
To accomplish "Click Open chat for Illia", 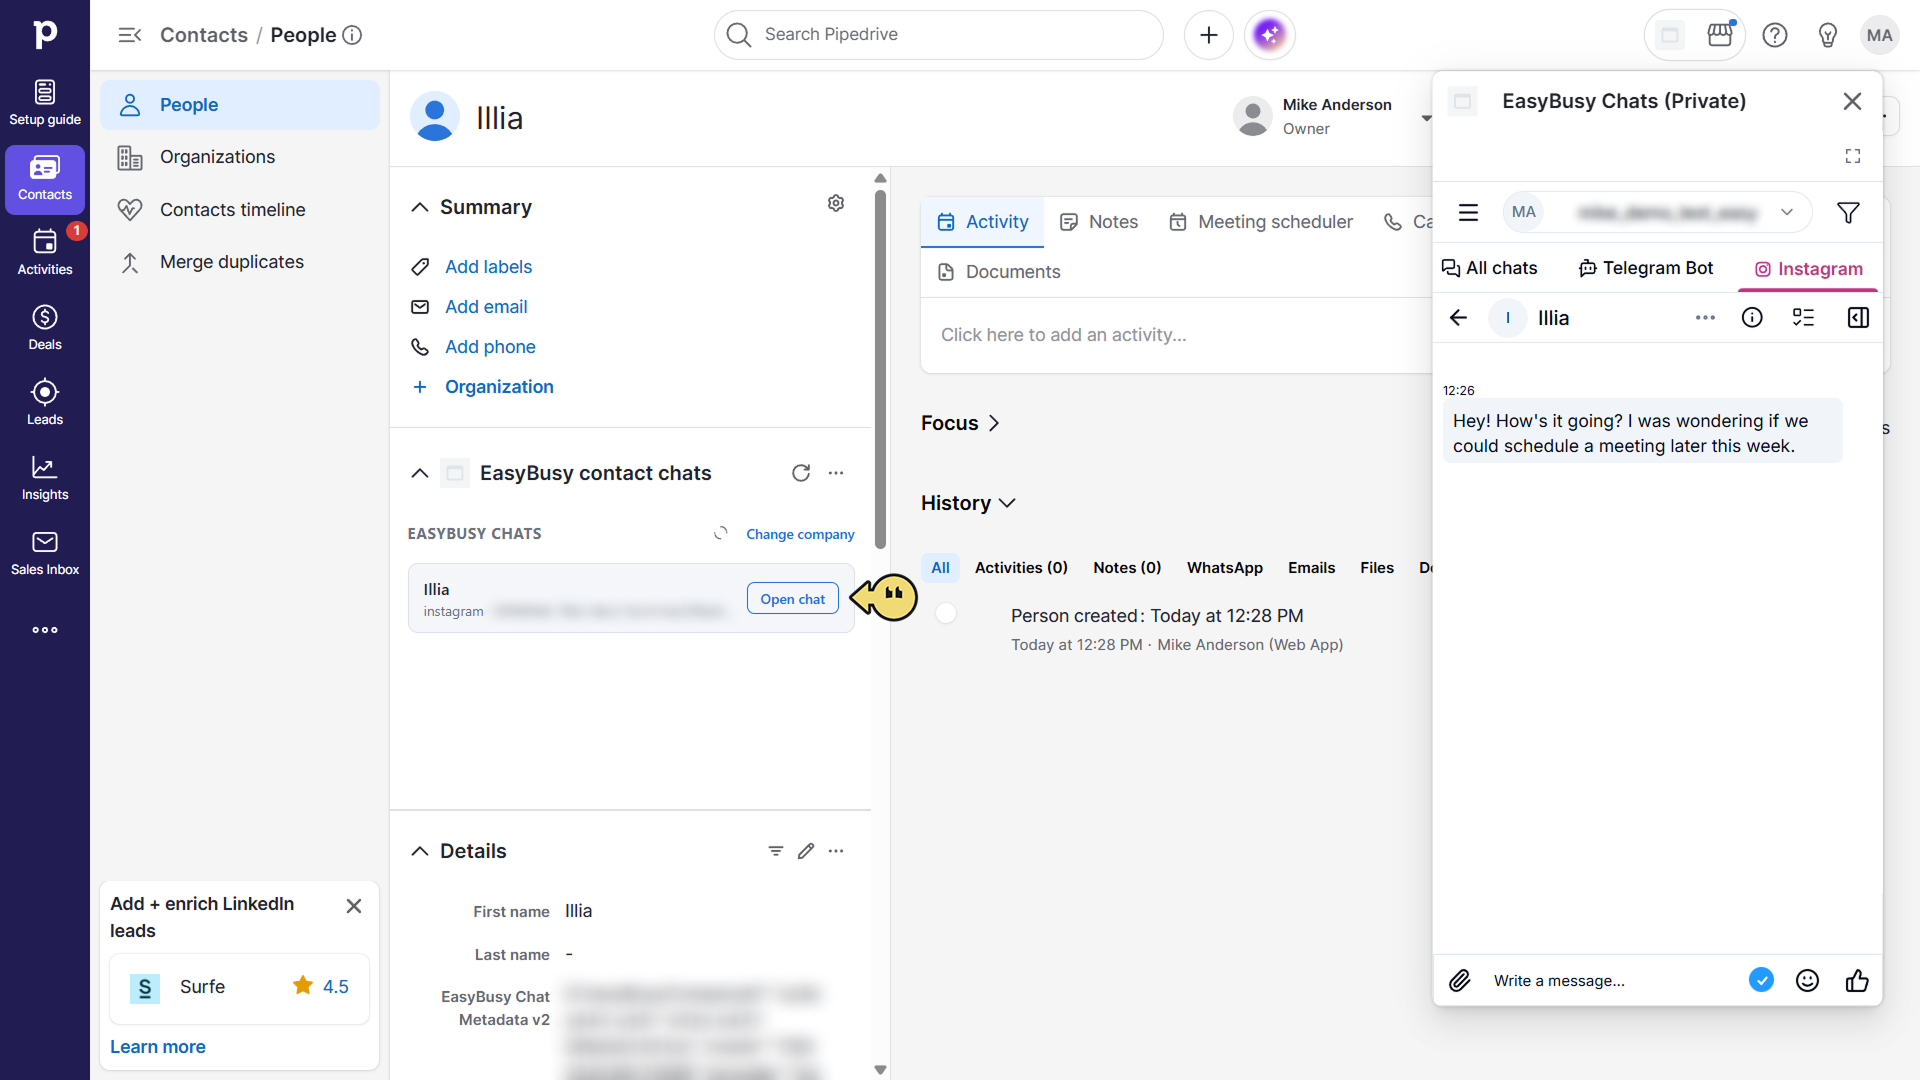I will [x=792, y=599].
